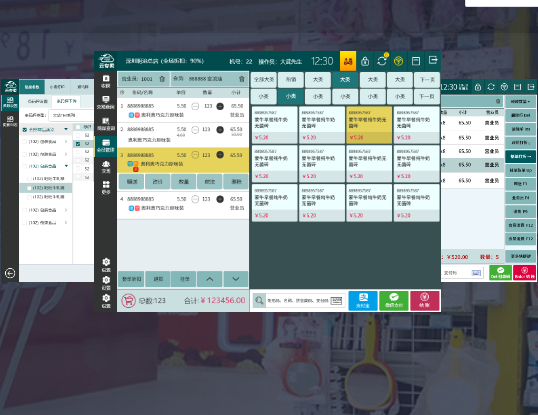Click the red cash collect button
This screenshot has width=538, height=415.
pos(424,301)
